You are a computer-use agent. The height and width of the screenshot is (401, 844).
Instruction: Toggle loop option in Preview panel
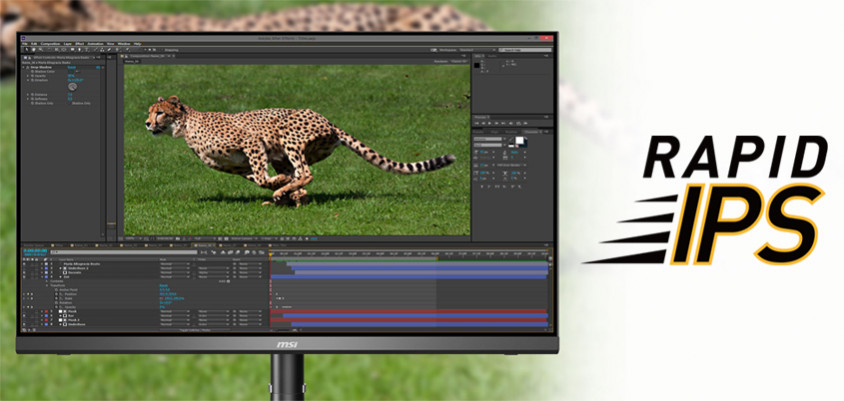[x=518, y=123]
